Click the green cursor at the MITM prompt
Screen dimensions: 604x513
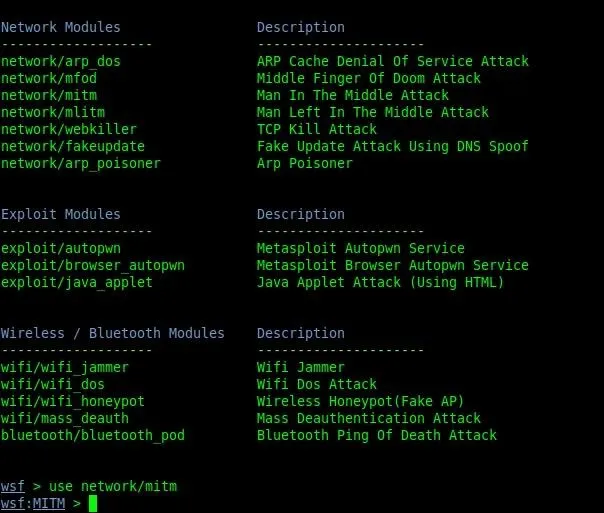pyautogui.click(x=93, y=504)
